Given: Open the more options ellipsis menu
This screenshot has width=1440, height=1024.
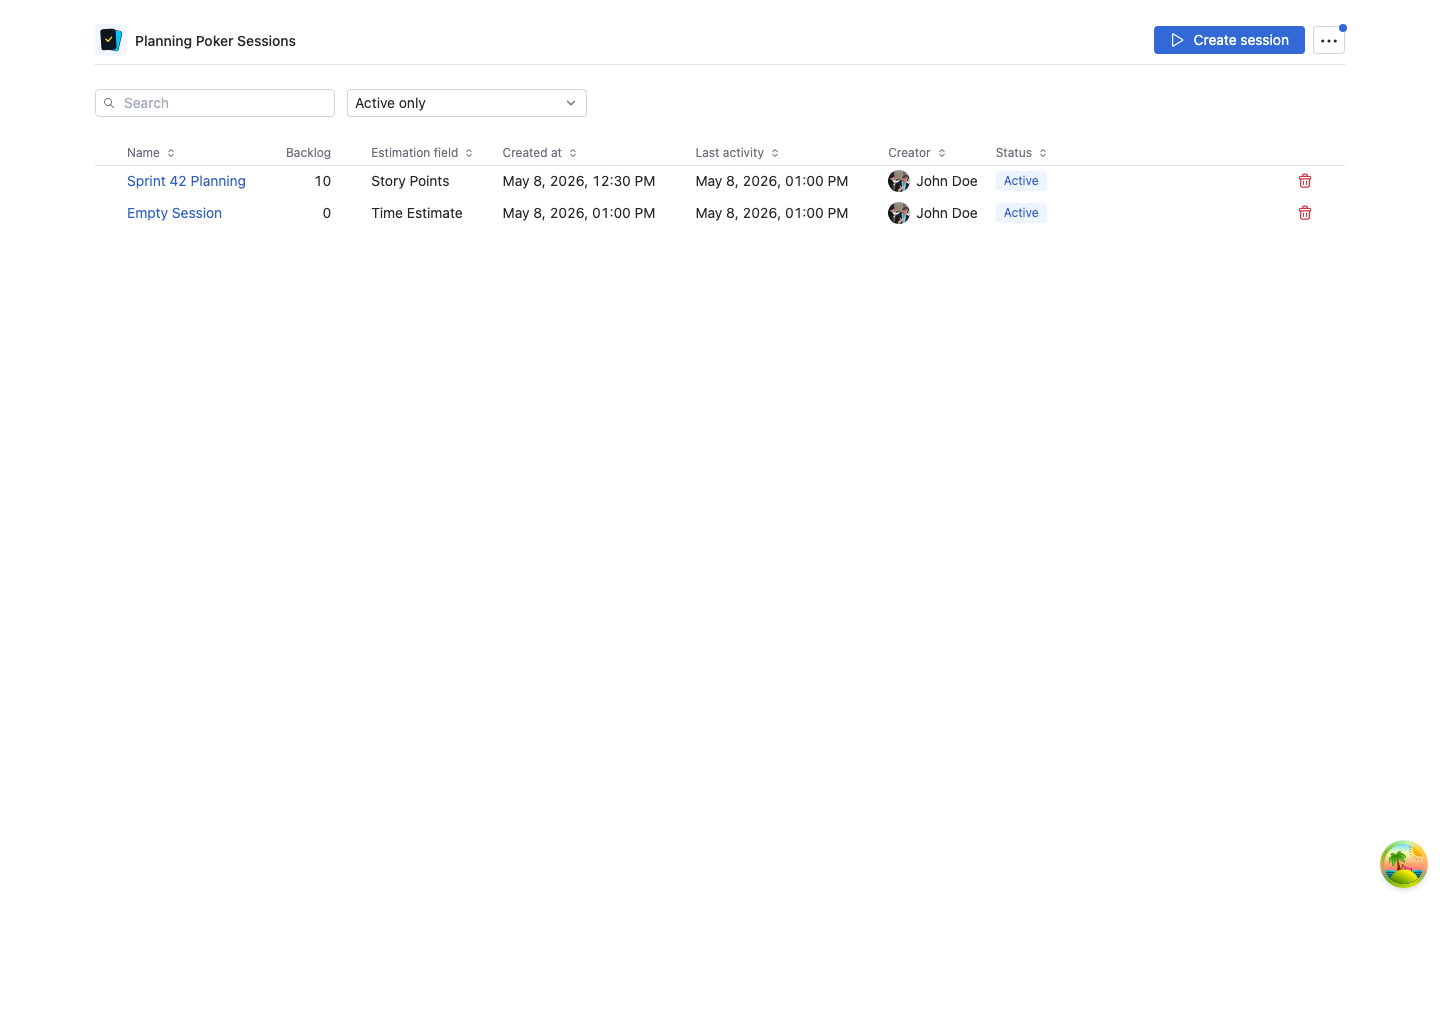Looking at the screenshot, I should [x=1329, y=40].
